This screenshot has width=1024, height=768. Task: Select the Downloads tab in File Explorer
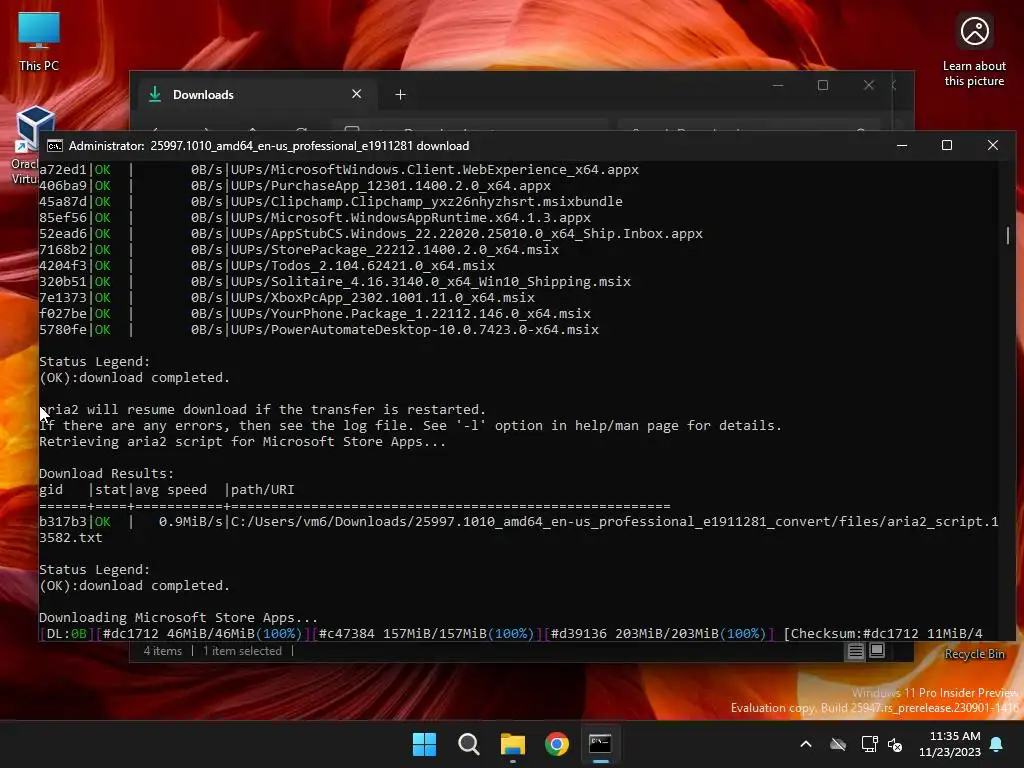point(255,95)
